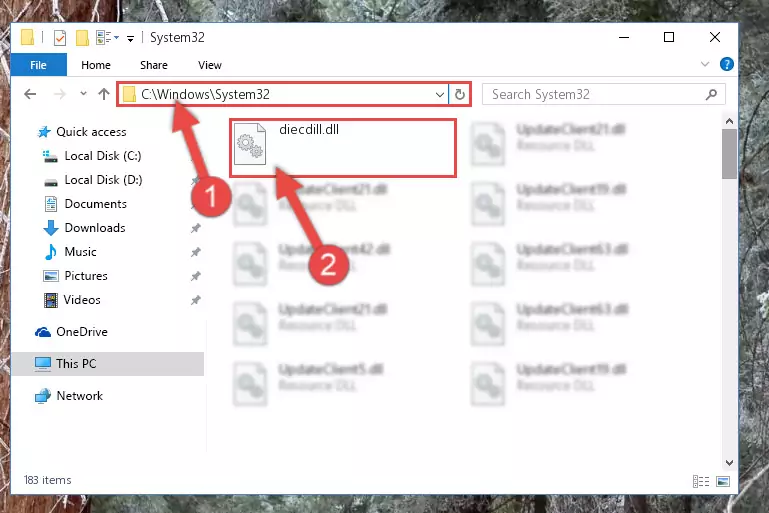Viewport: 769px width, 513px height.
Task: Click the address bar path C:\Windows\System32
Action: click(x=205, y=94)
